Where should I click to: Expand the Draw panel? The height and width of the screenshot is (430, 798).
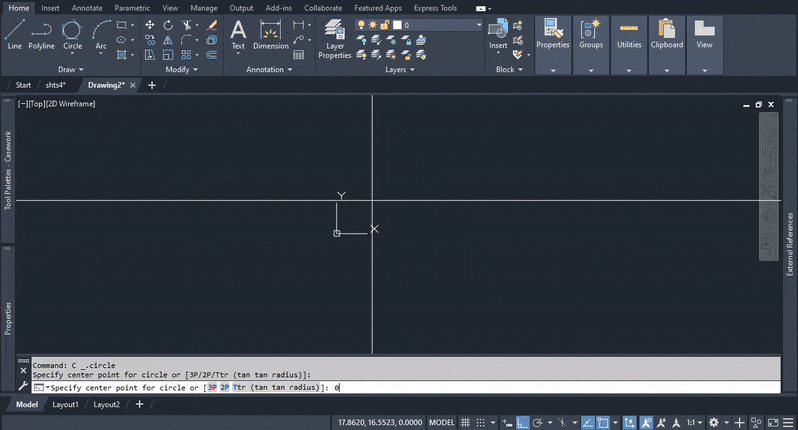click(x=71, y=69)
